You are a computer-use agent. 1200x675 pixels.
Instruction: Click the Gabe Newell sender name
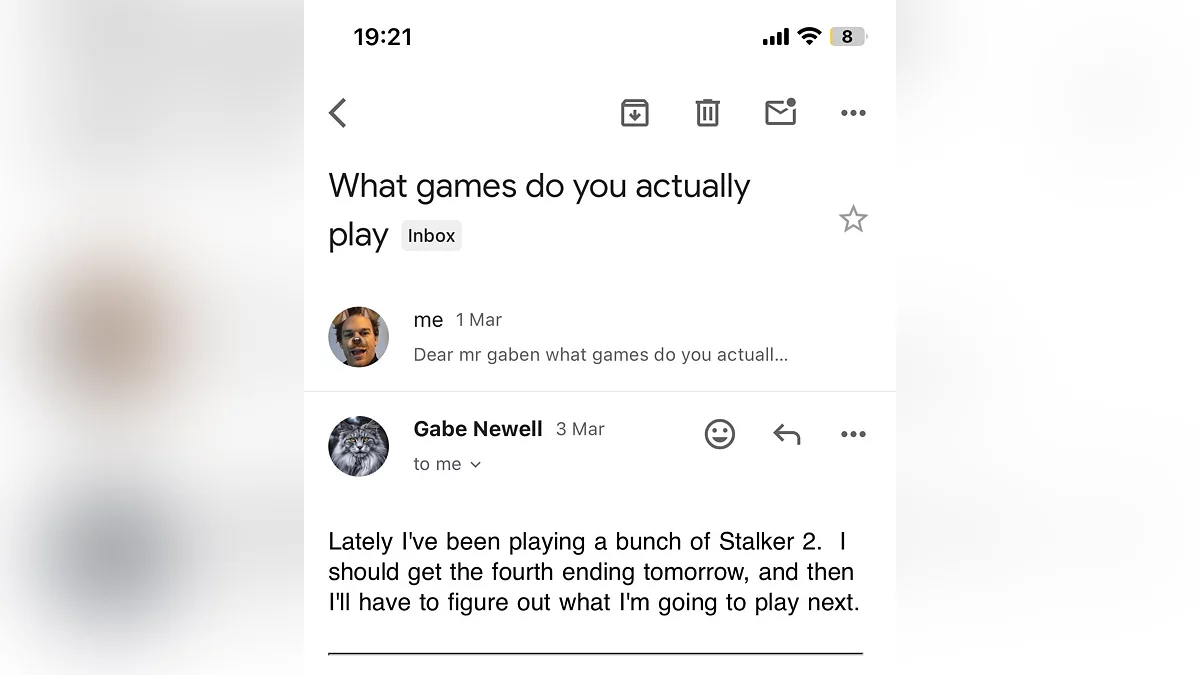tap(478, 429)
